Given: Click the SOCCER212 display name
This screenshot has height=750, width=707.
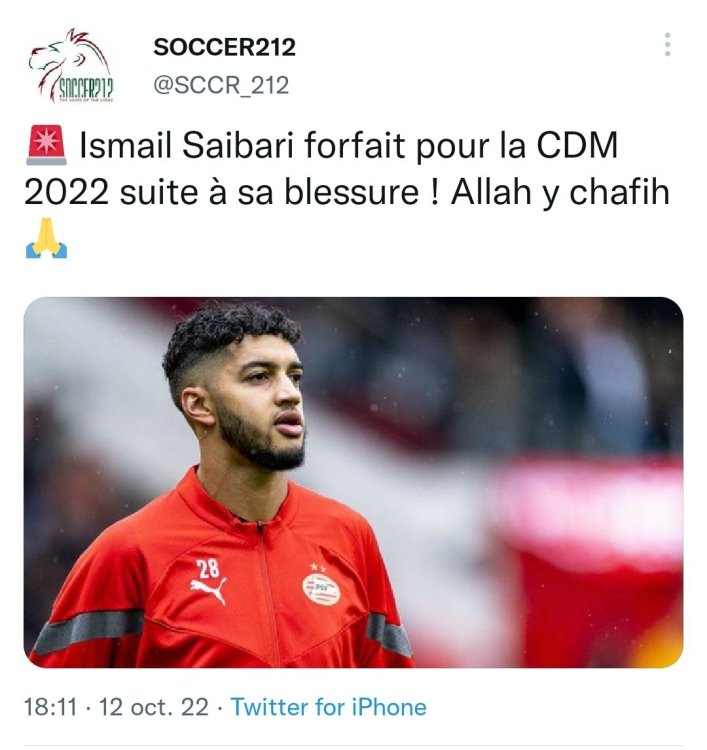Looking at the screenshot, I should tap(224, 47).
